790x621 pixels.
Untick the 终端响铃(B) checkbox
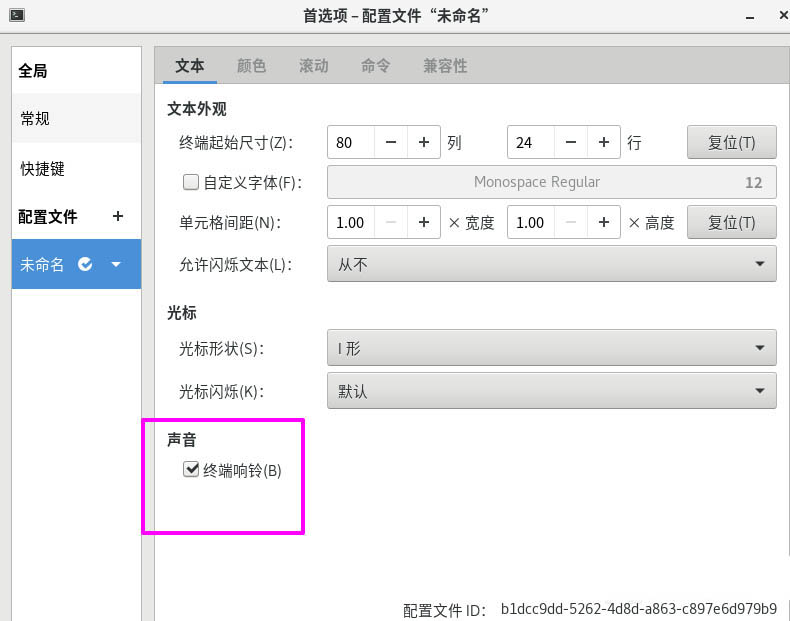tap(191, 469)
